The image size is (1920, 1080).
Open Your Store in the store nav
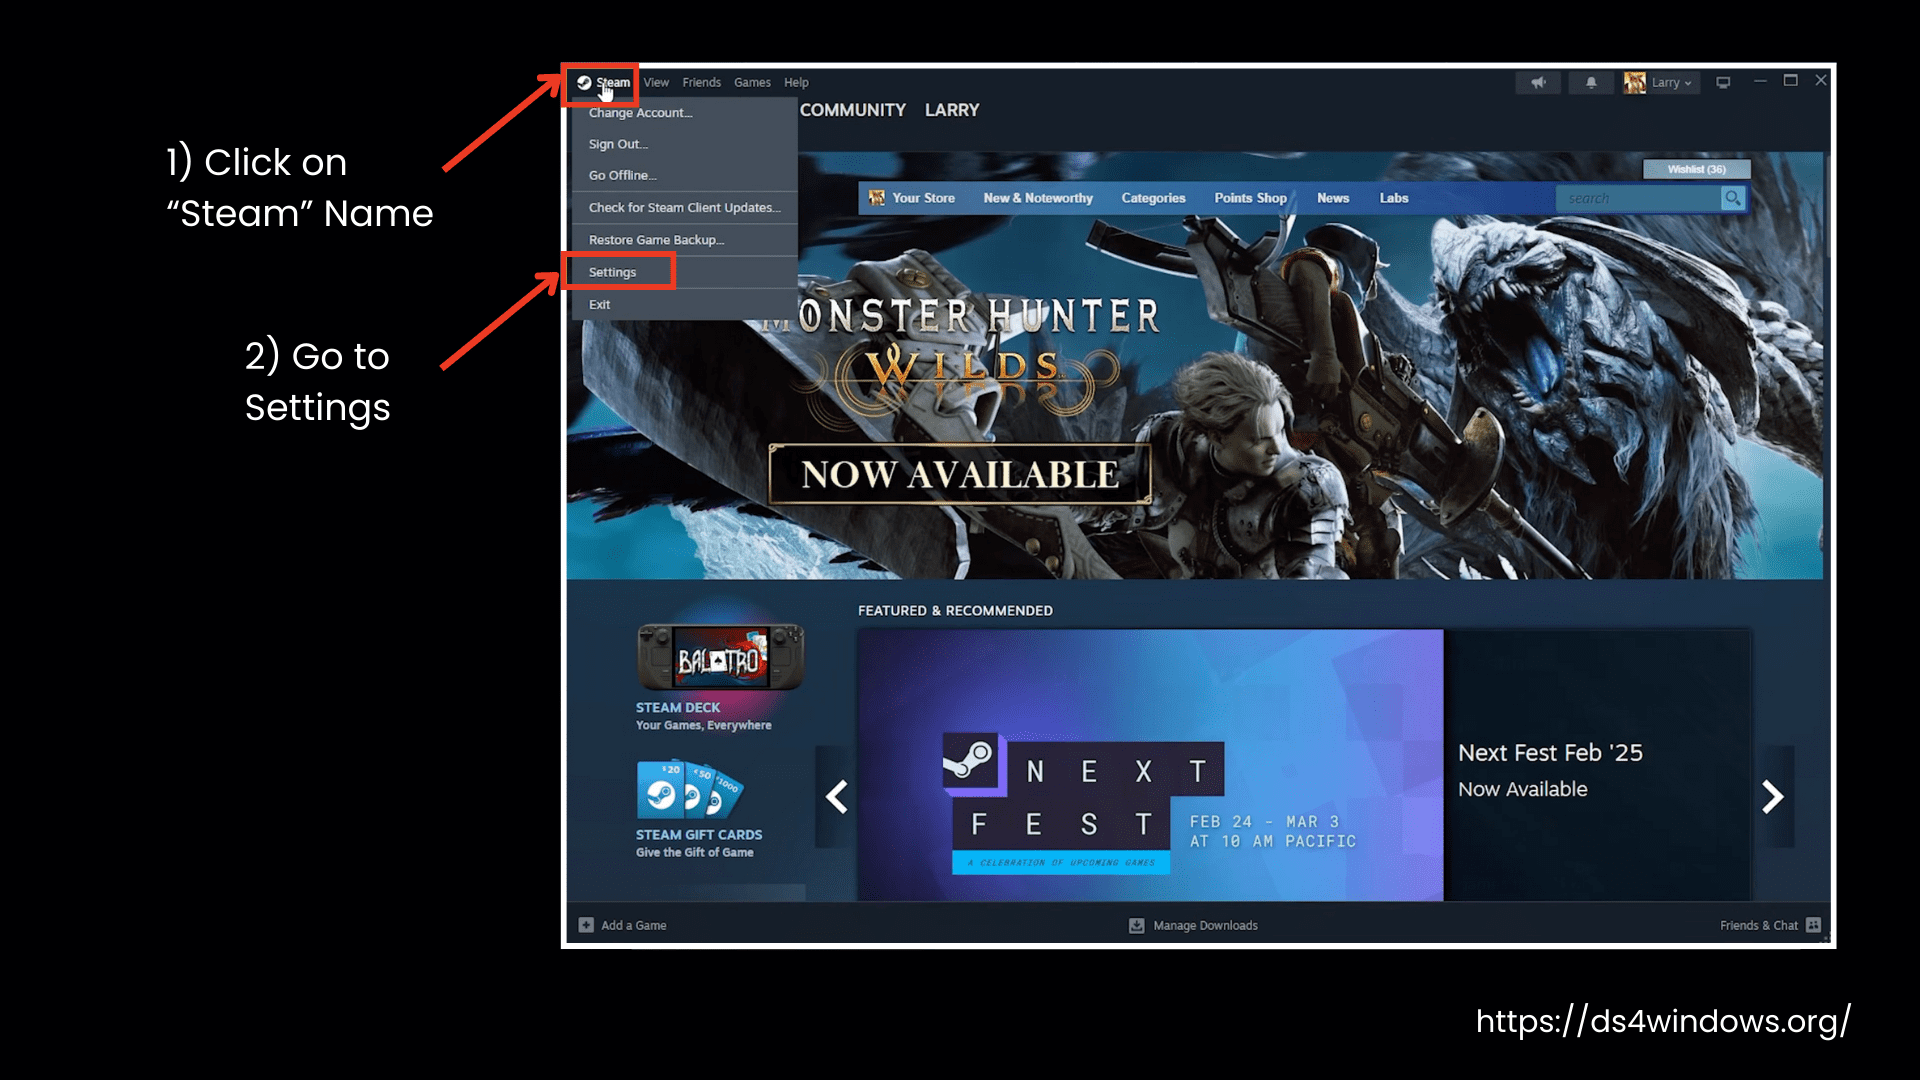point(912,198)
